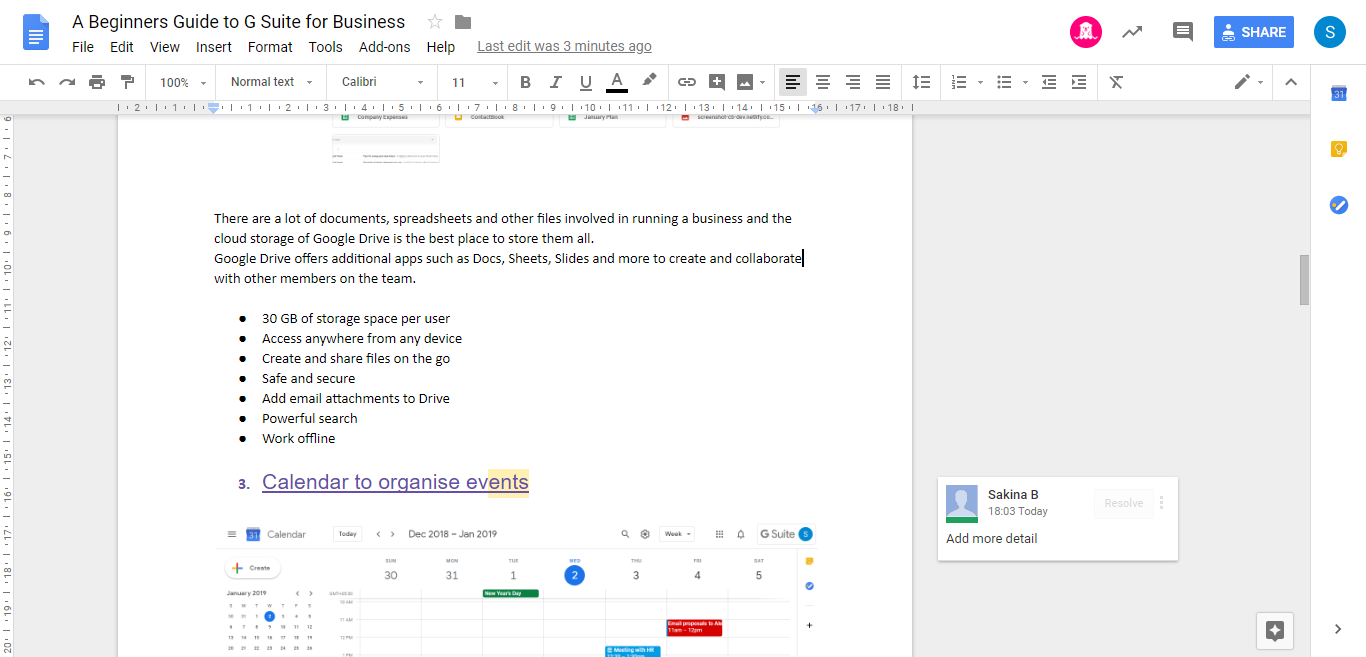
Task: Insert an image
Action: pos(745,82)
